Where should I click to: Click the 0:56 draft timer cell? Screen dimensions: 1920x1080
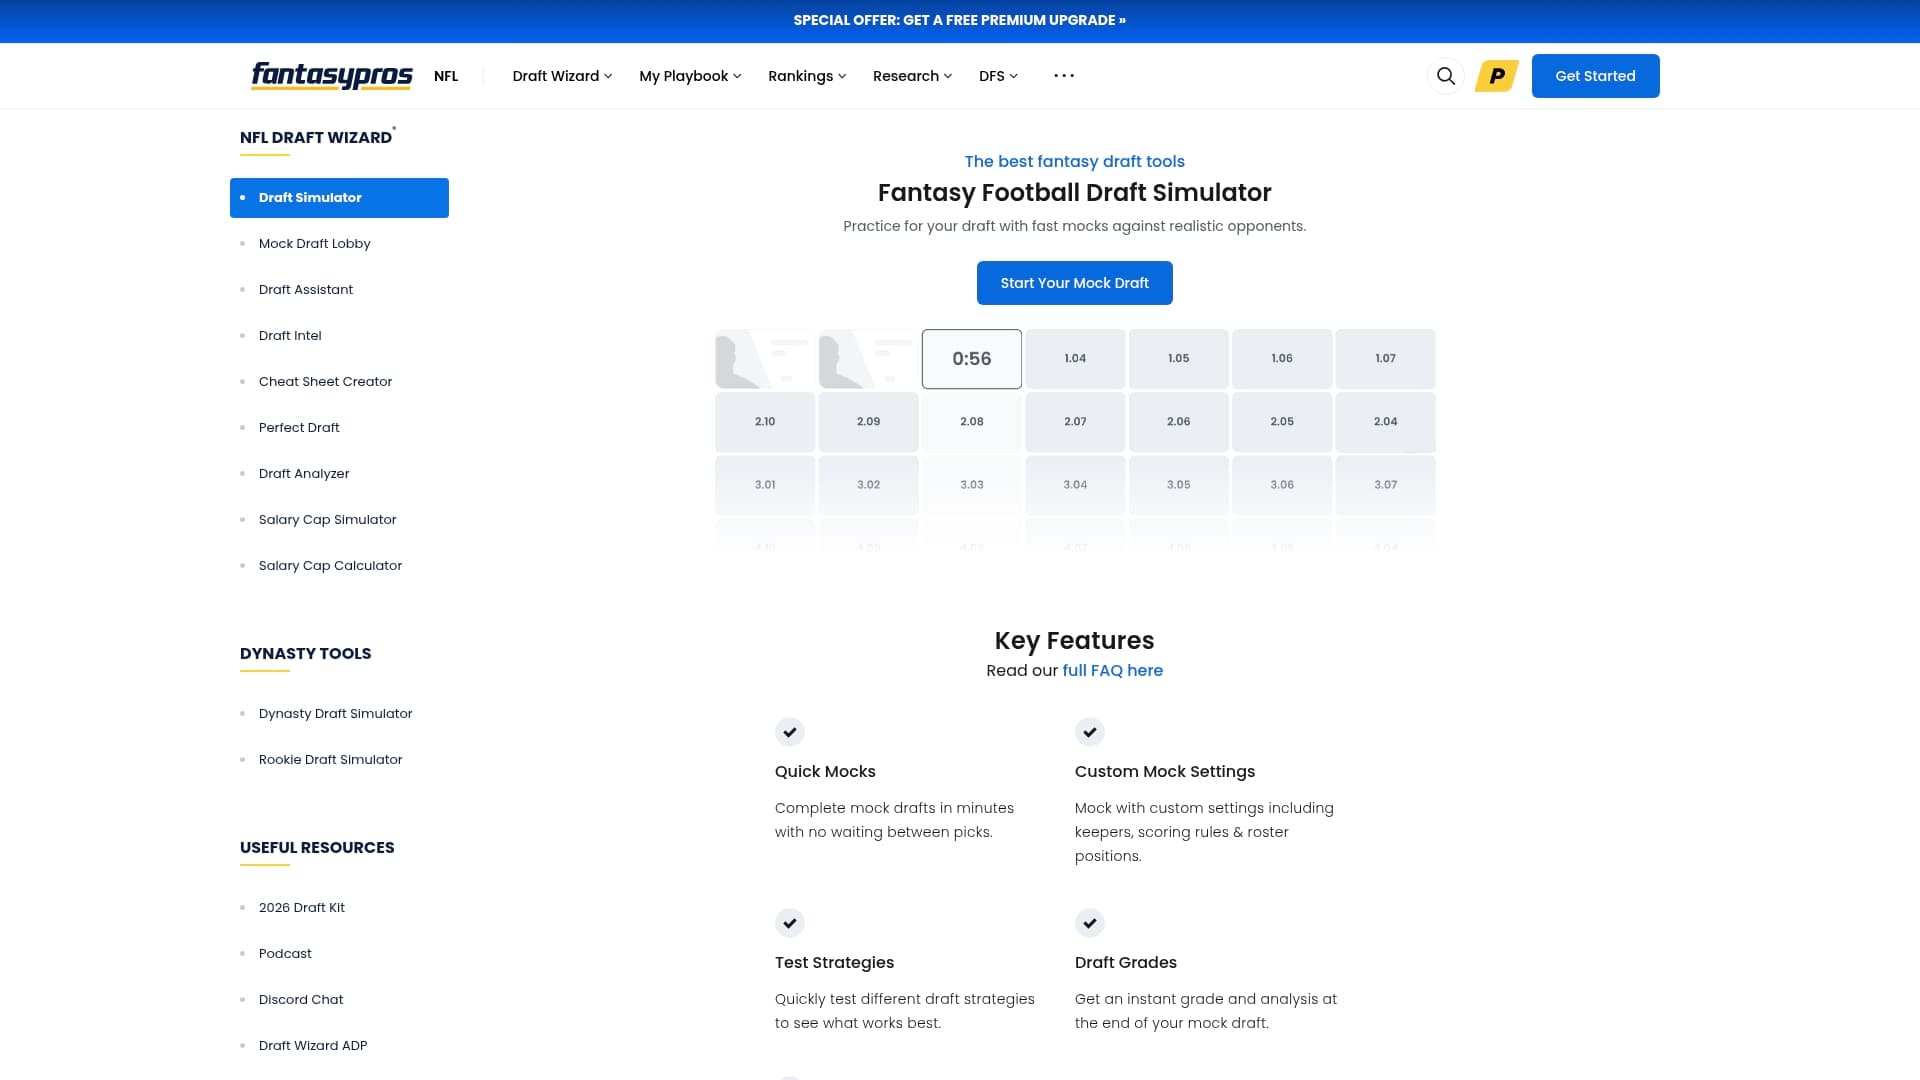(x=971, y=359)
